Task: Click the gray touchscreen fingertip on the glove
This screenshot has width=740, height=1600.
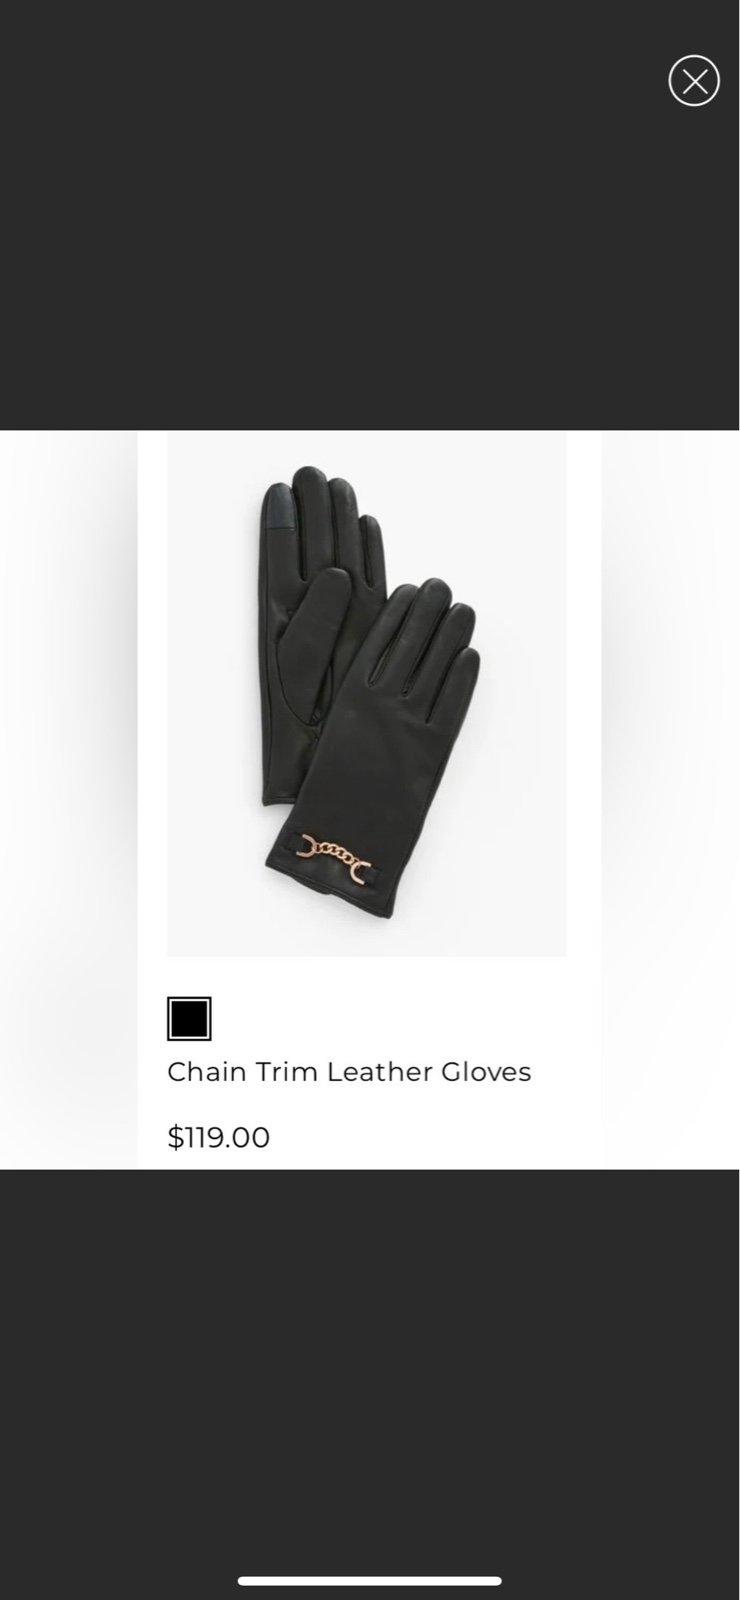Action: click(x=275, y=501)
